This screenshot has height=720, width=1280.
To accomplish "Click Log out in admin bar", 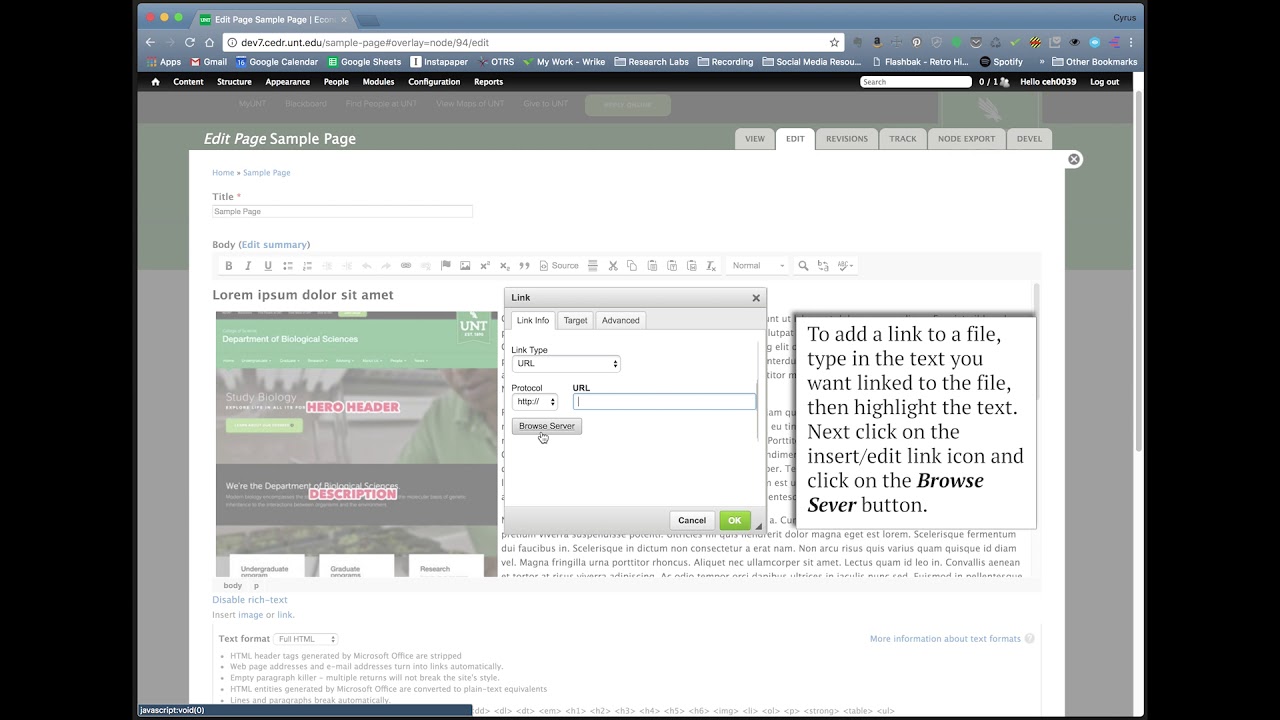I will click(x=1104, y=82).
